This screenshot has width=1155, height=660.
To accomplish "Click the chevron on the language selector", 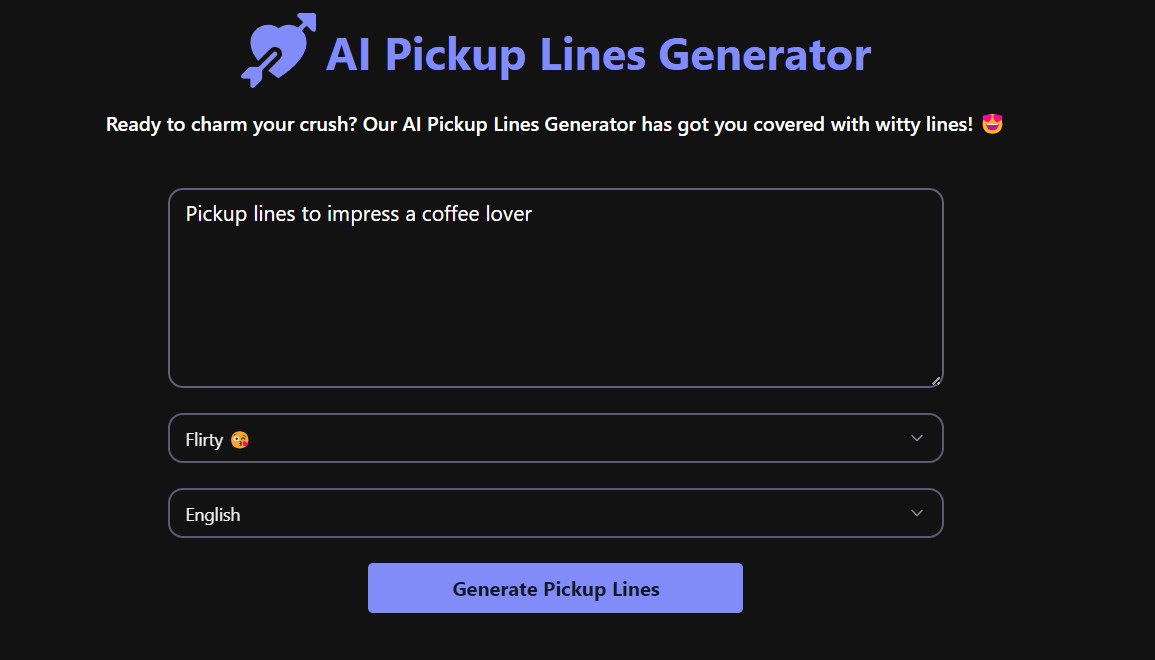I will pos(916,512).
